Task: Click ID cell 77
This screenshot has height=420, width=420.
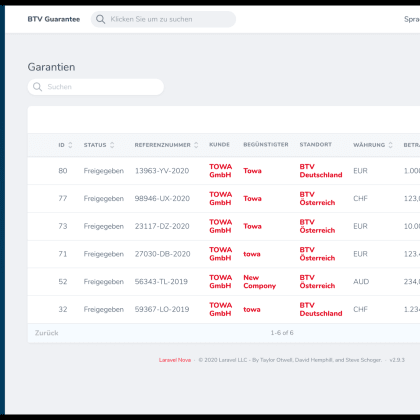Action: pos(63,199)
